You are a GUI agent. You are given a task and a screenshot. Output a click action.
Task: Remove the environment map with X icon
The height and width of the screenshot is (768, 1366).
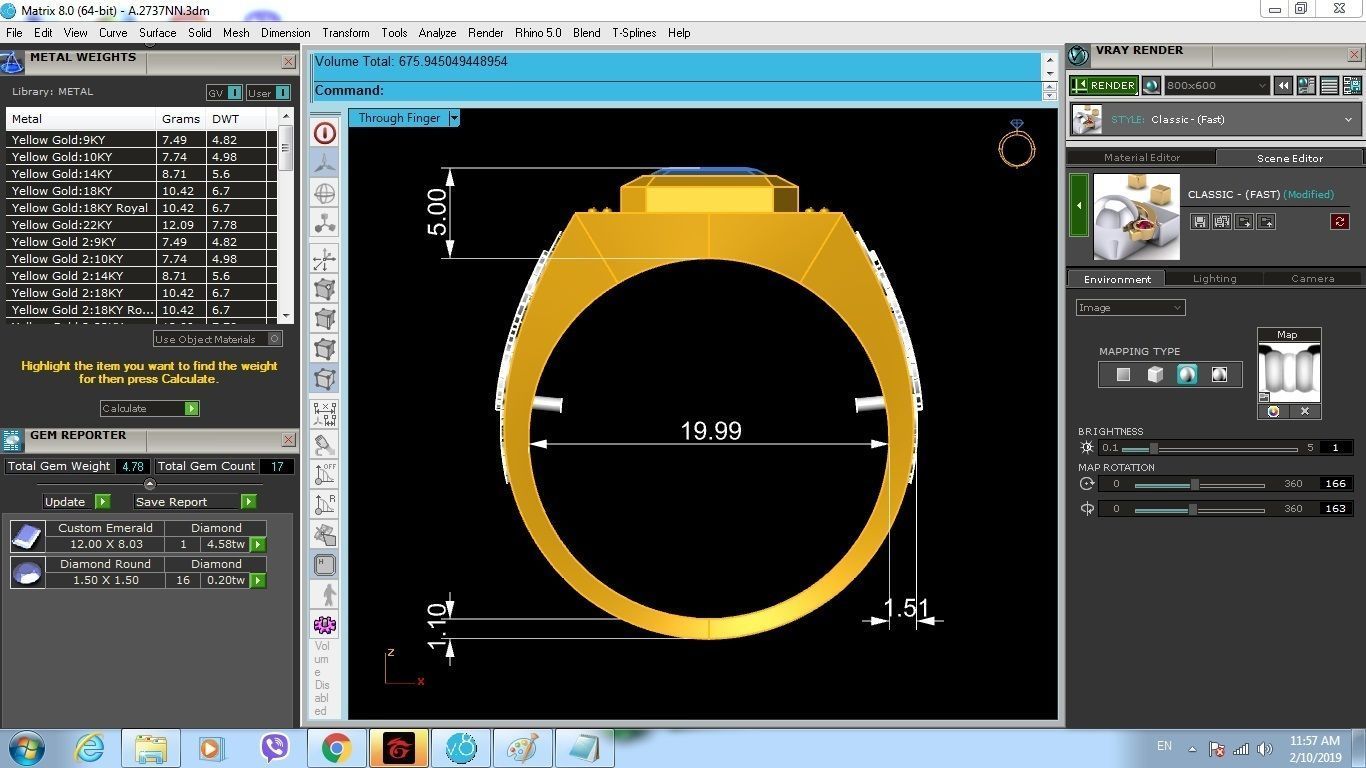pyautogui.click(x=1305, y=411)
